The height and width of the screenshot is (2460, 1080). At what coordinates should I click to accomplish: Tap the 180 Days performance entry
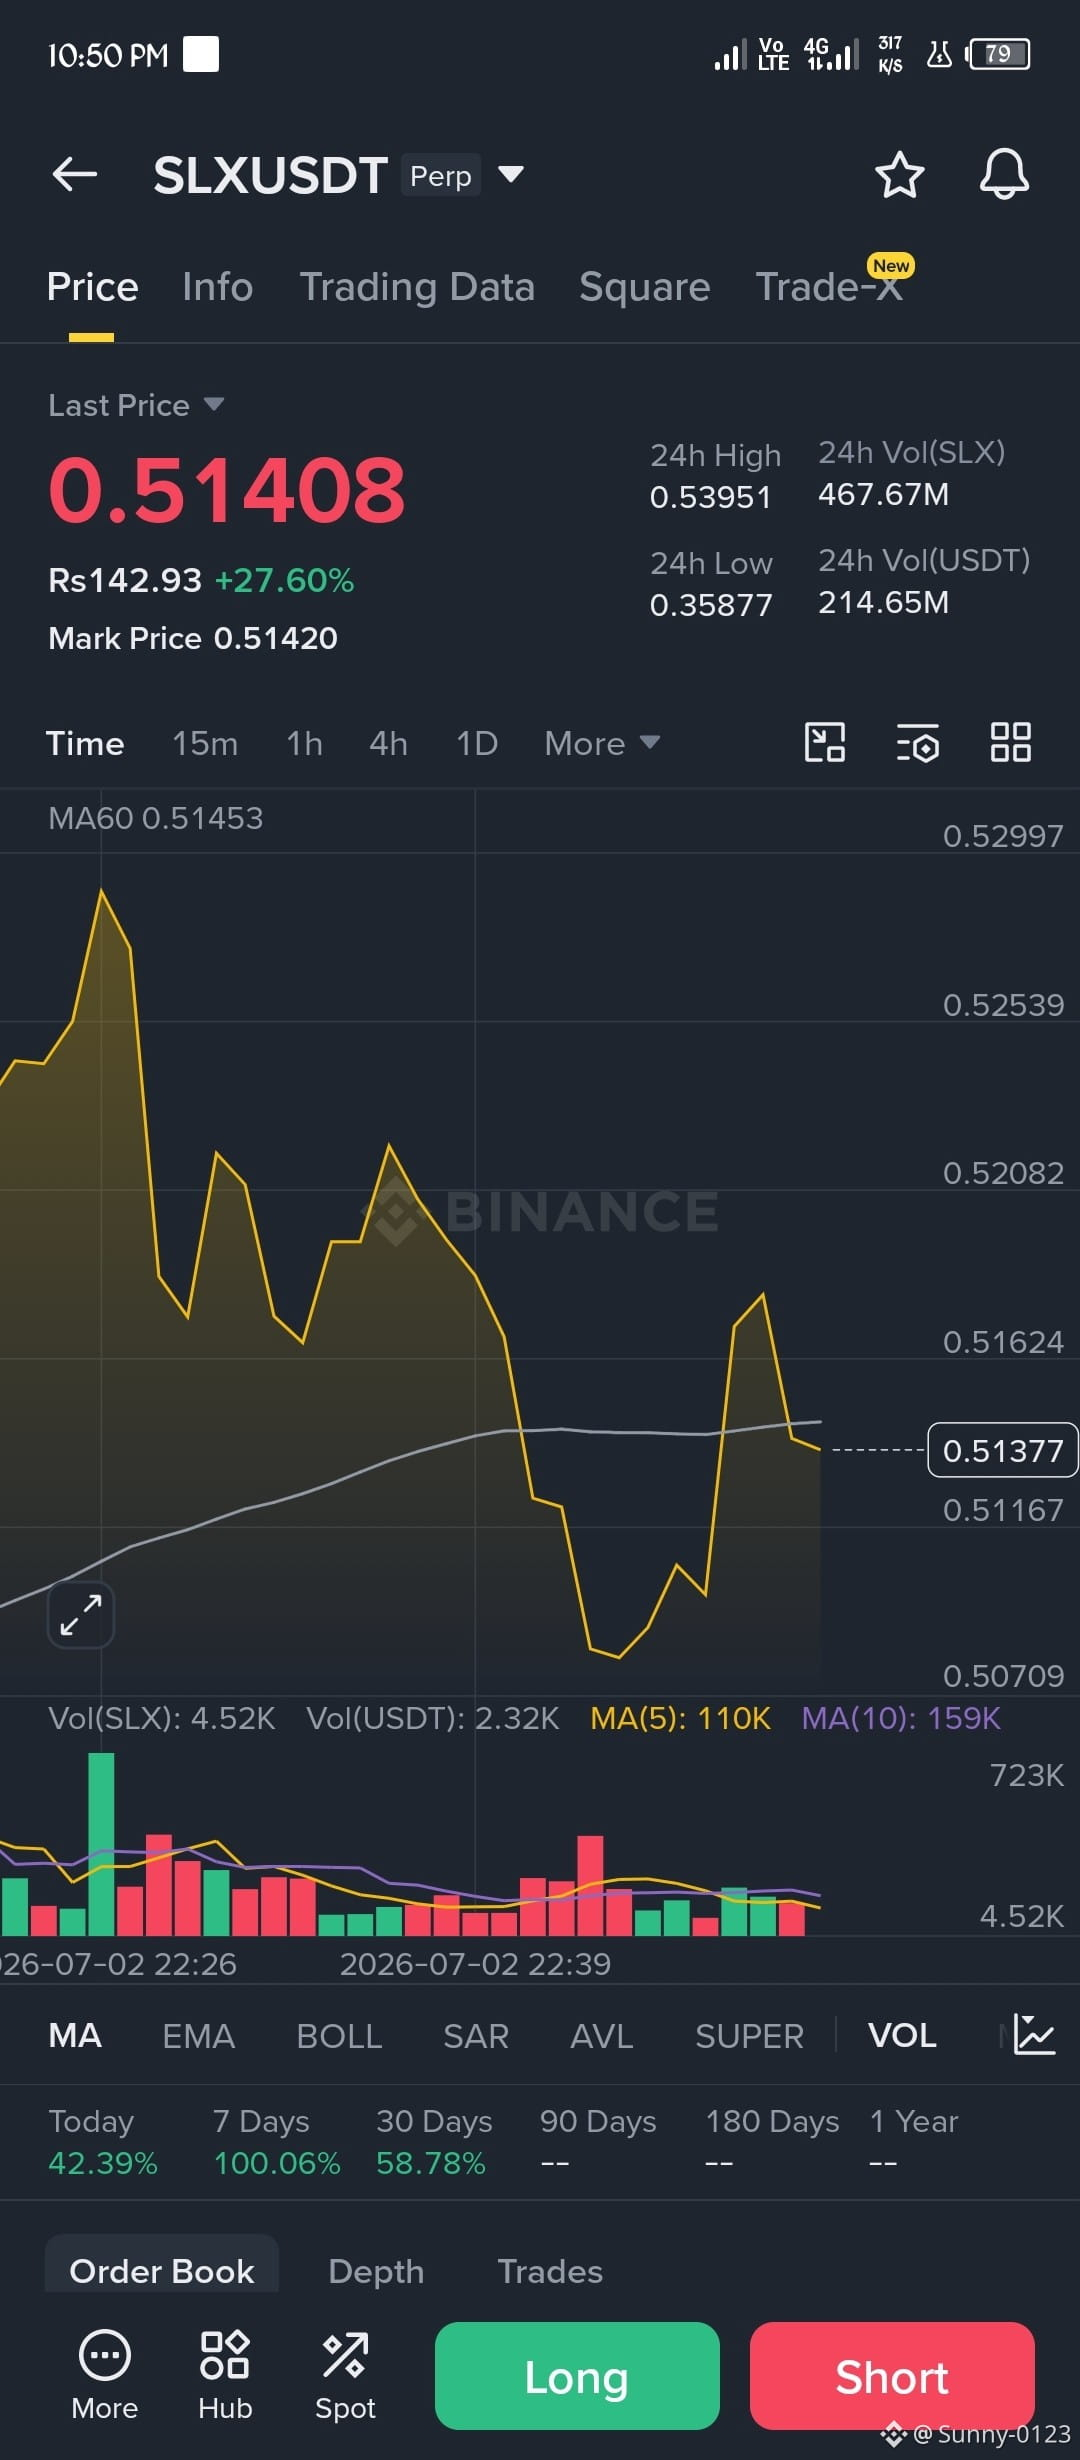[772, 2142]
